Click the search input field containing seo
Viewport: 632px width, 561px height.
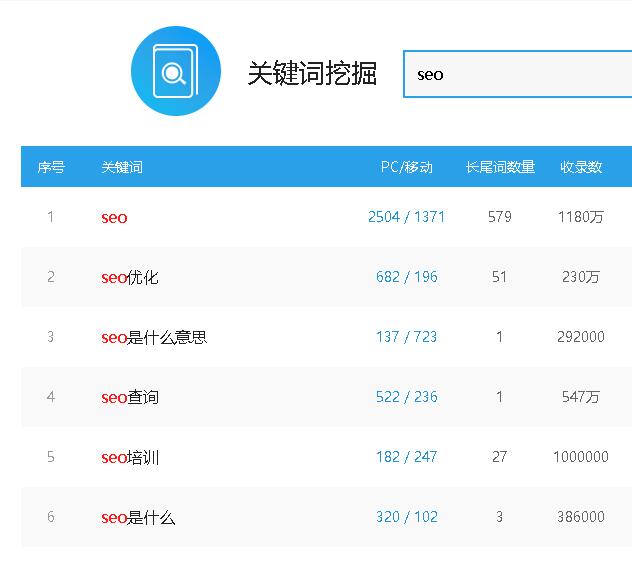tap(517, 74)
